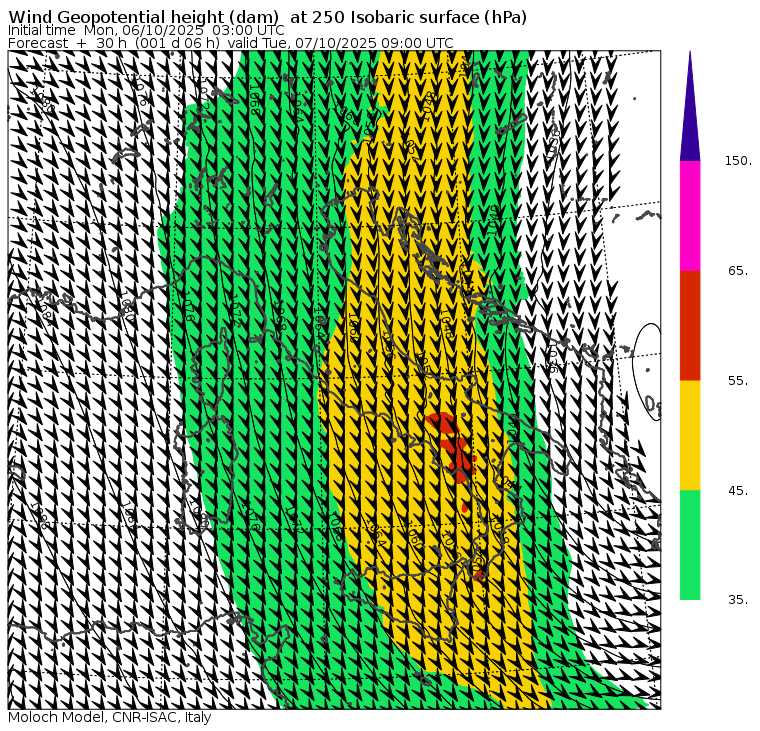
Task: Click the "Wind Geopotential height (dam)" title
Action: pos(130,18)
